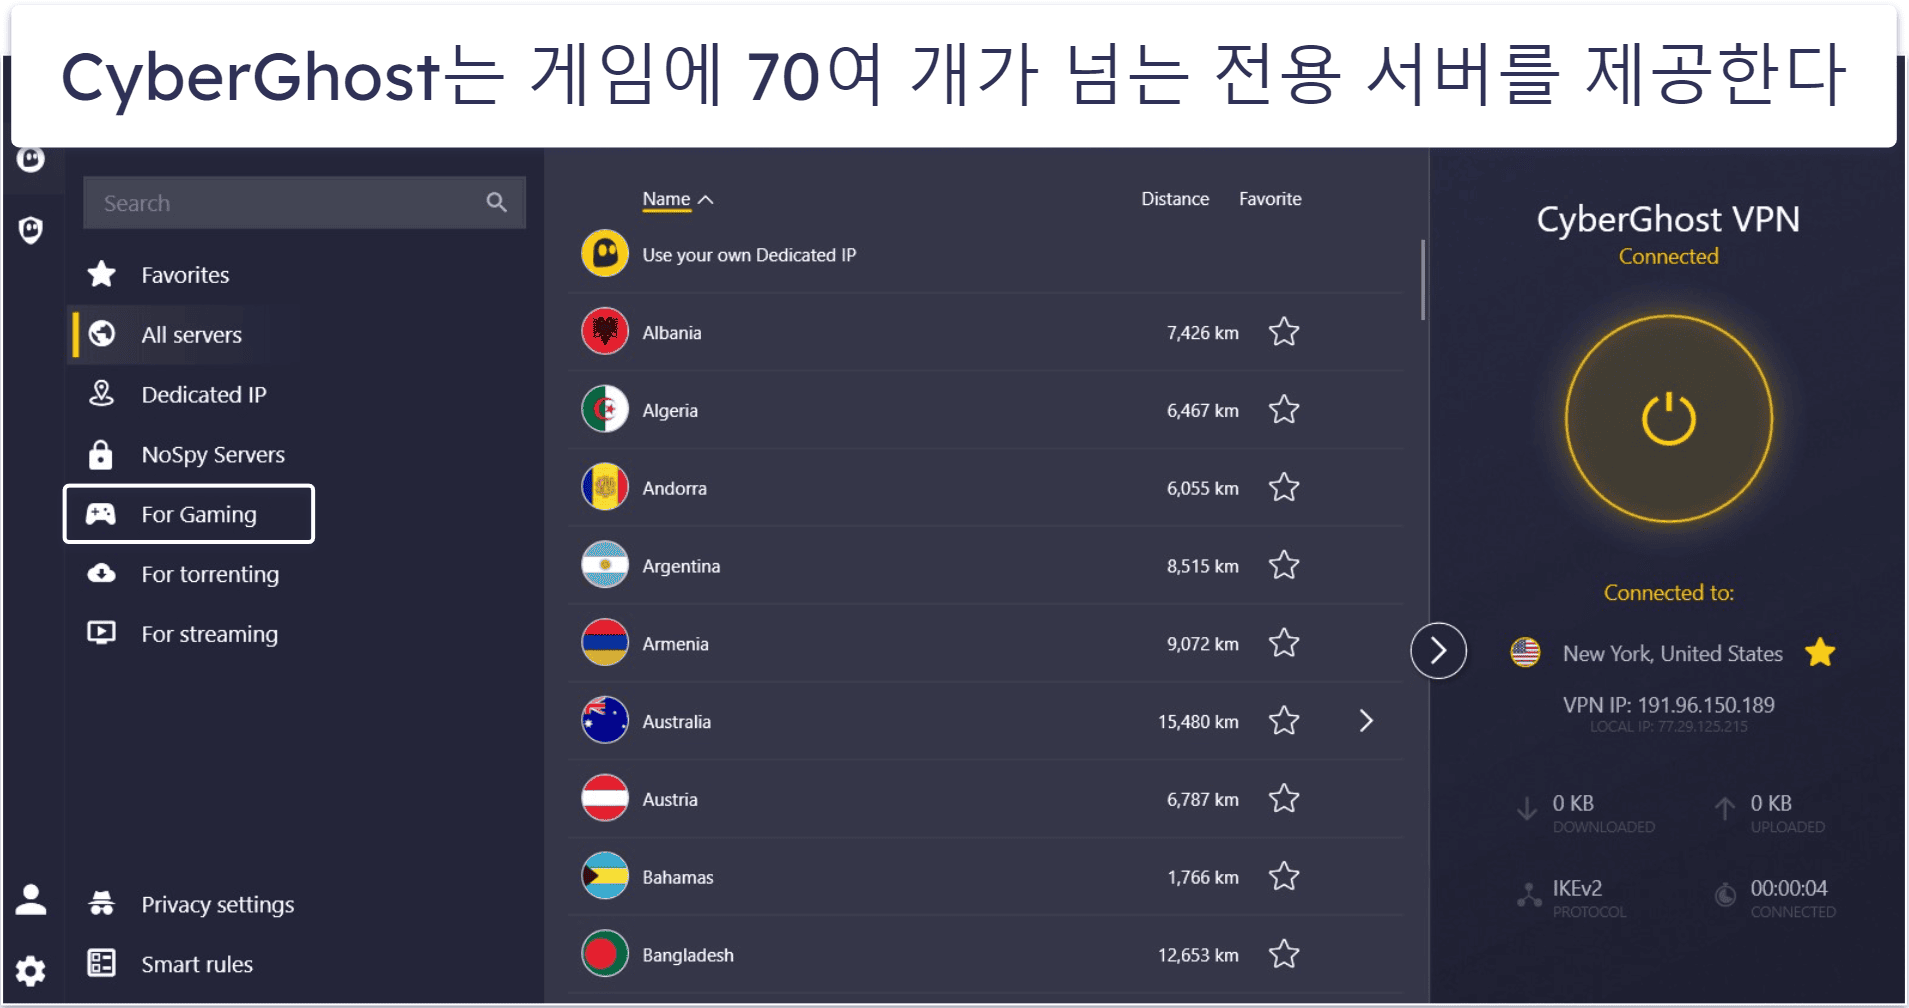Image resolution: width=1909 pixels, height=1008 pixels.
Task: Sort servers by Favorite column
Action: pos(1270,199)
